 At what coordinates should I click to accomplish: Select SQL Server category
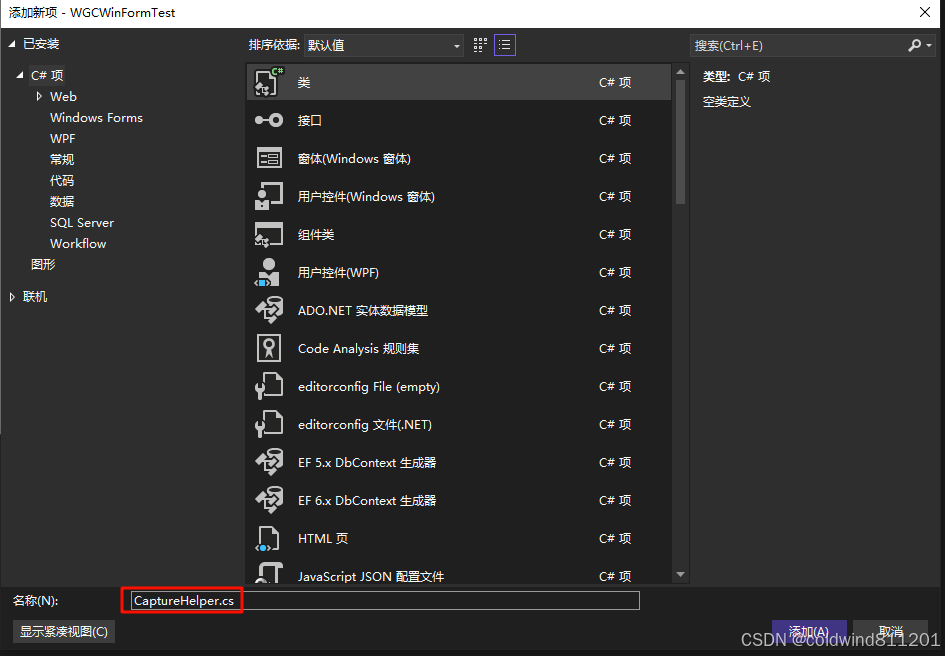point(82,222)
